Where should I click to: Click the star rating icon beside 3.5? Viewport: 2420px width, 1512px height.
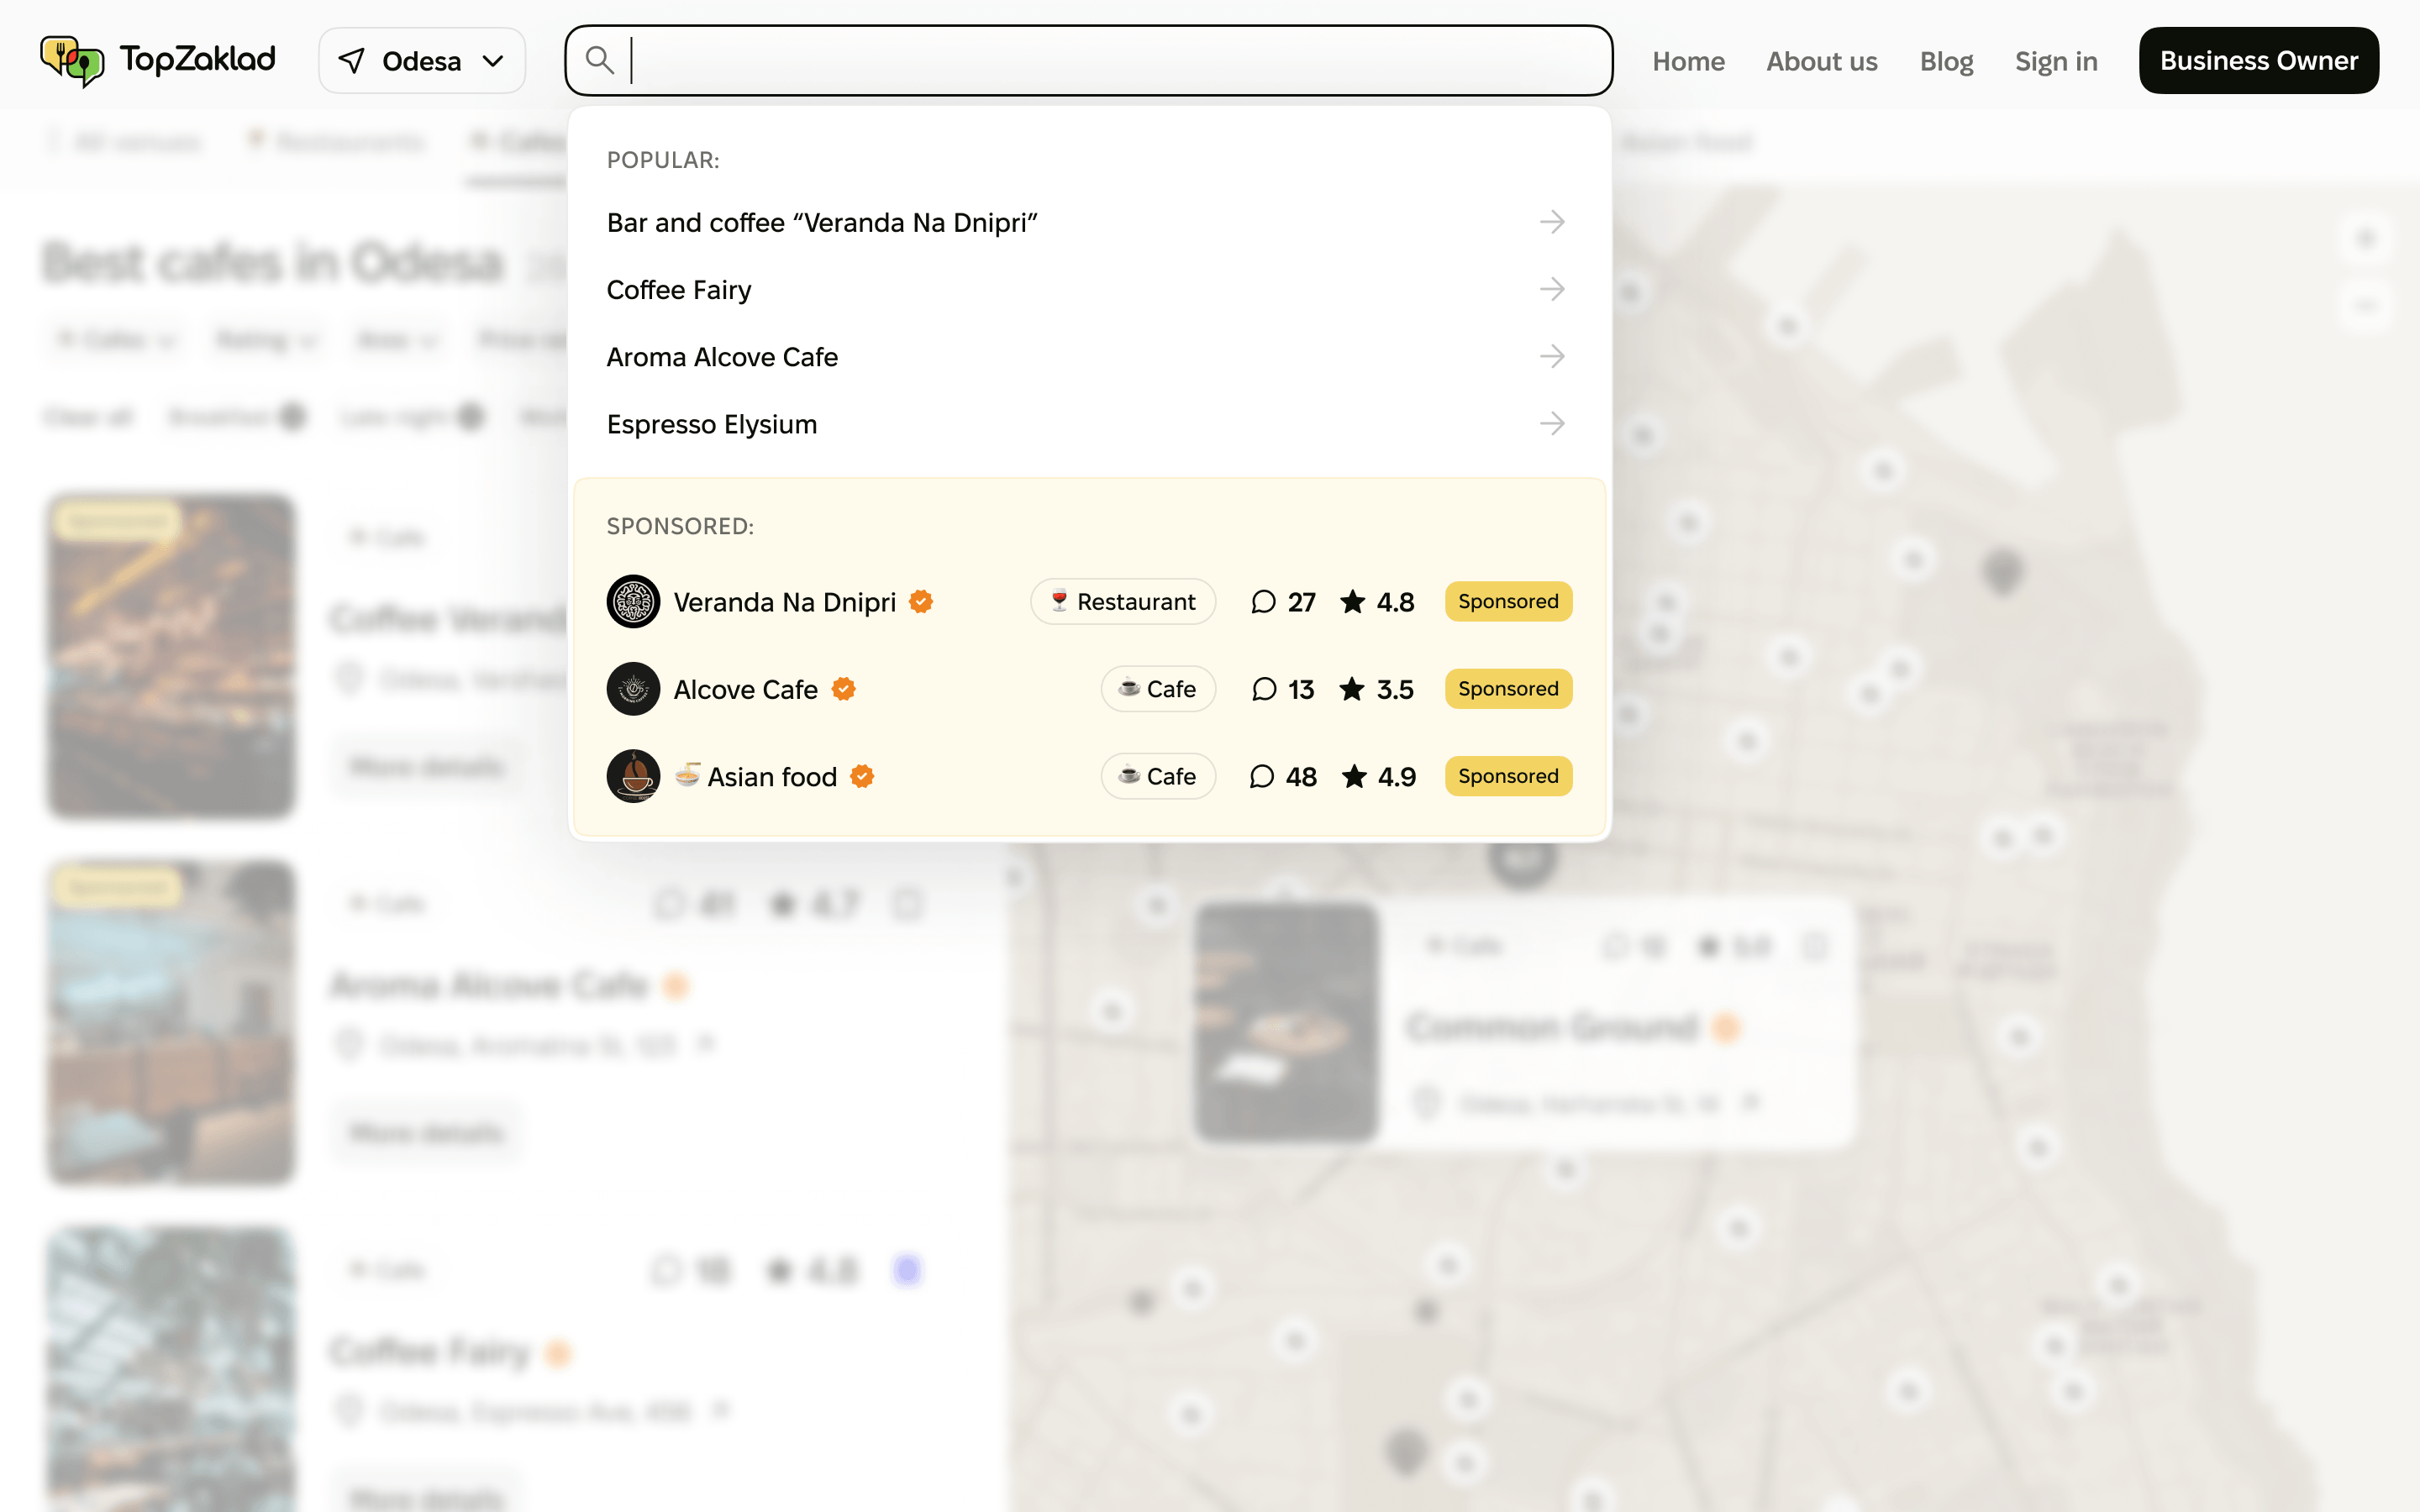[1352, 688]
